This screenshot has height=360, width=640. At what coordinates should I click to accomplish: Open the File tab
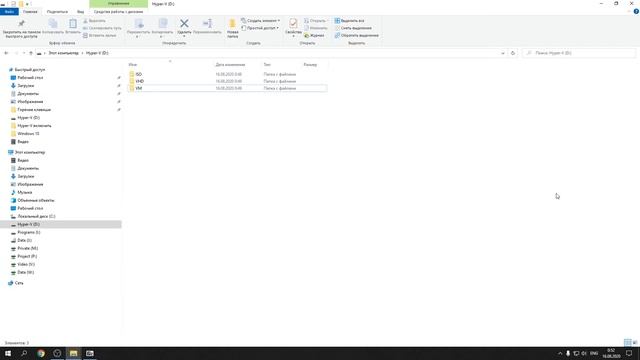[9, 11]
